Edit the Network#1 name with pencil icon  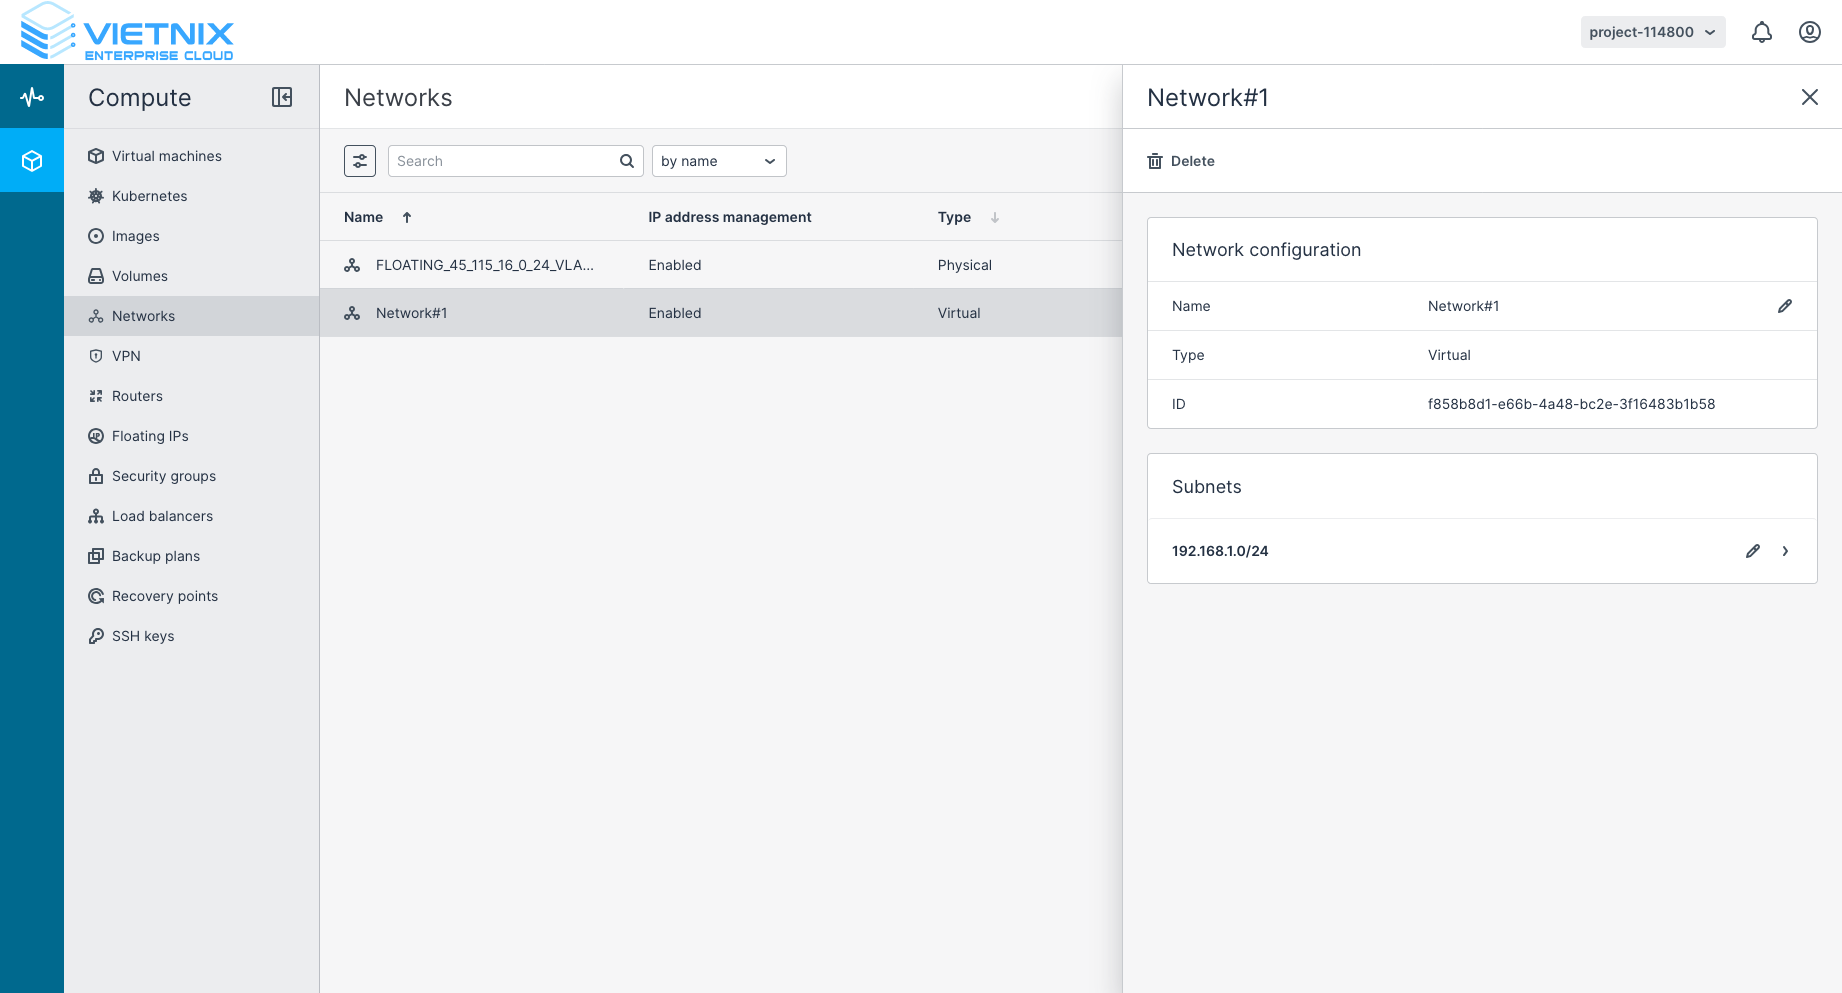pyautogui.click(x=1784, y=306)
